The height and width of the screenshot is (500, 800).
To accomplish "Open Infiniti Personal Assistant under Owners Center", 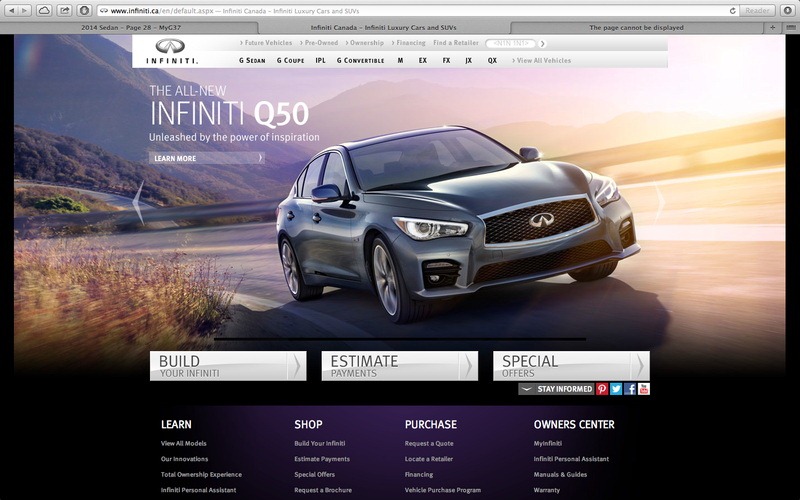I will [571, 459].
